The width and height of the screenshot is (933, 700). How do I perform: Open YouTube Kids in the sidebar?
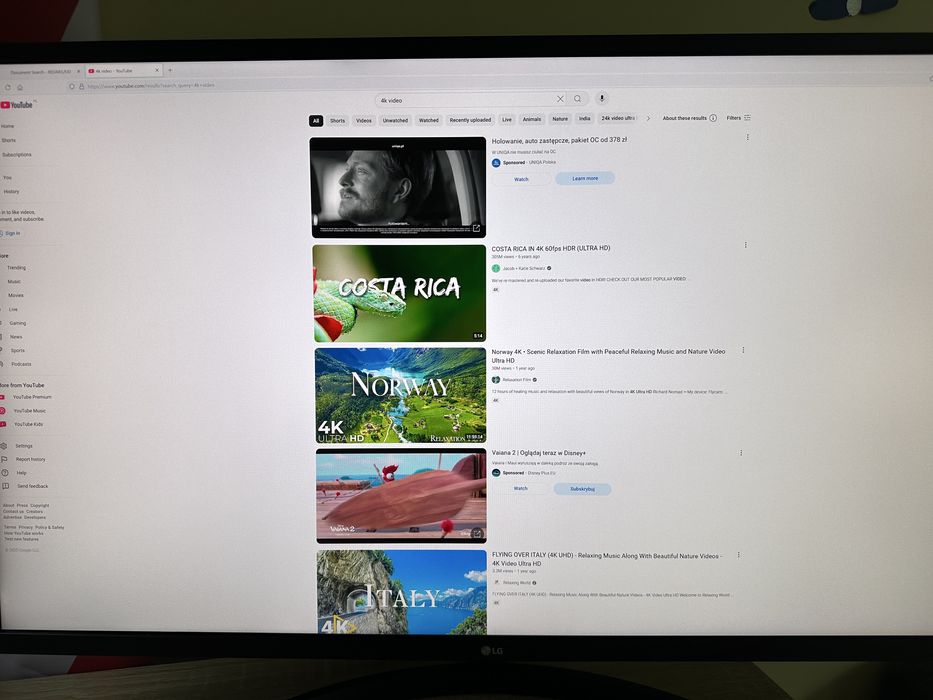[x=28, y=424]
